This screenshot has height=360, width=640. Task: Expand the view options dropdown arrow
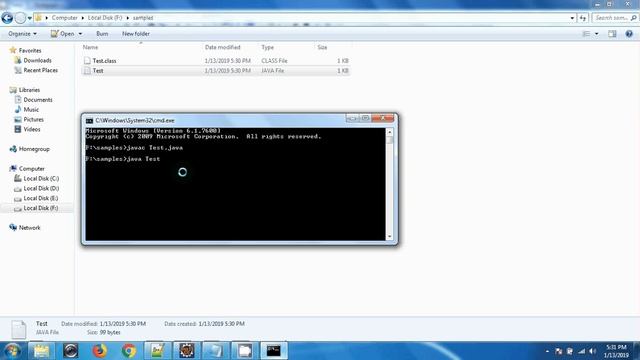pos(596,34)
